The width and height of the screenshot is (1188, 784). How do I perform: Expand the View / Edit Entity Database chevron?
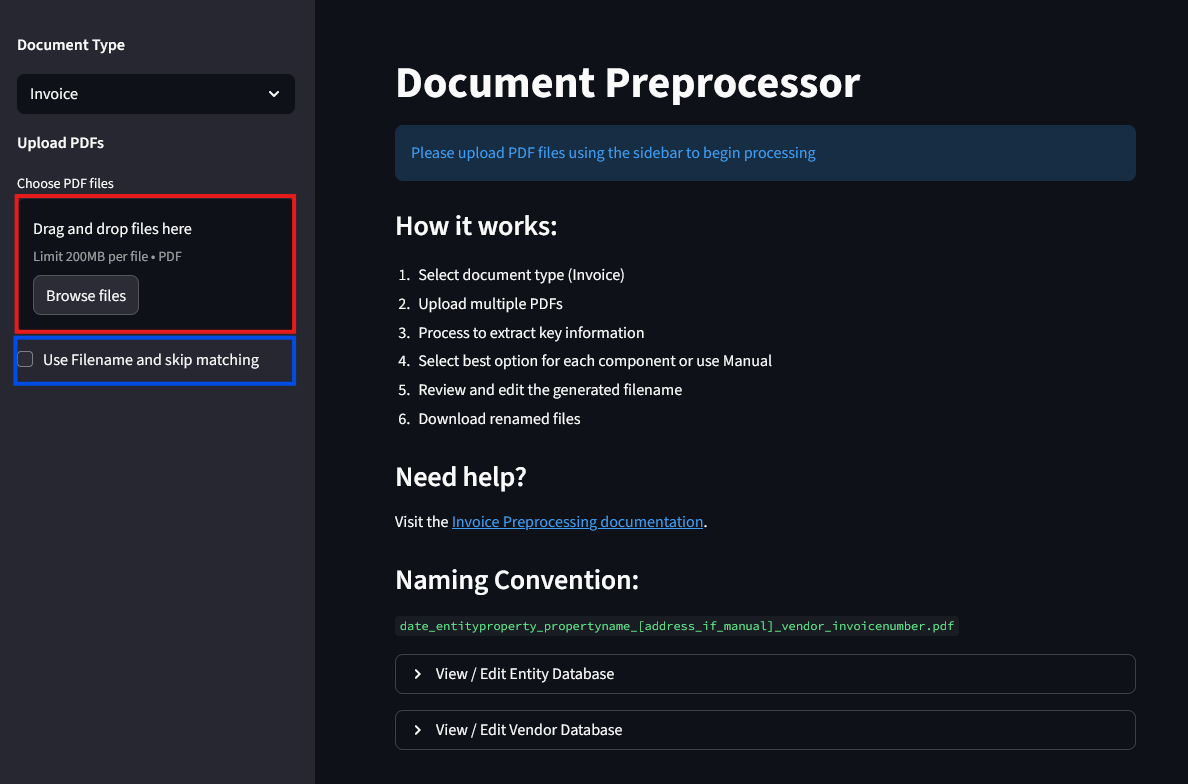(x=417, y=674)
